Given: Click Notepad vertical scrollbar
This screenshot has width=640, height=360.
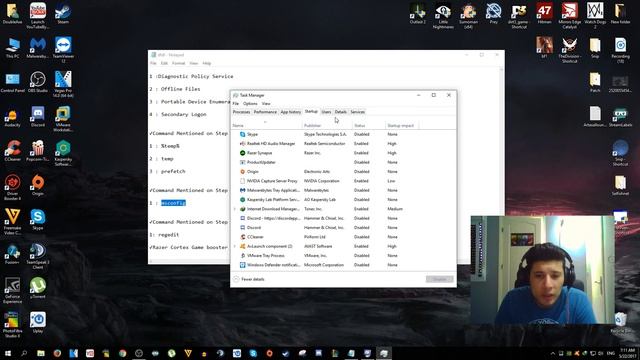Looking at the screenshot, I should click(502, 163).
